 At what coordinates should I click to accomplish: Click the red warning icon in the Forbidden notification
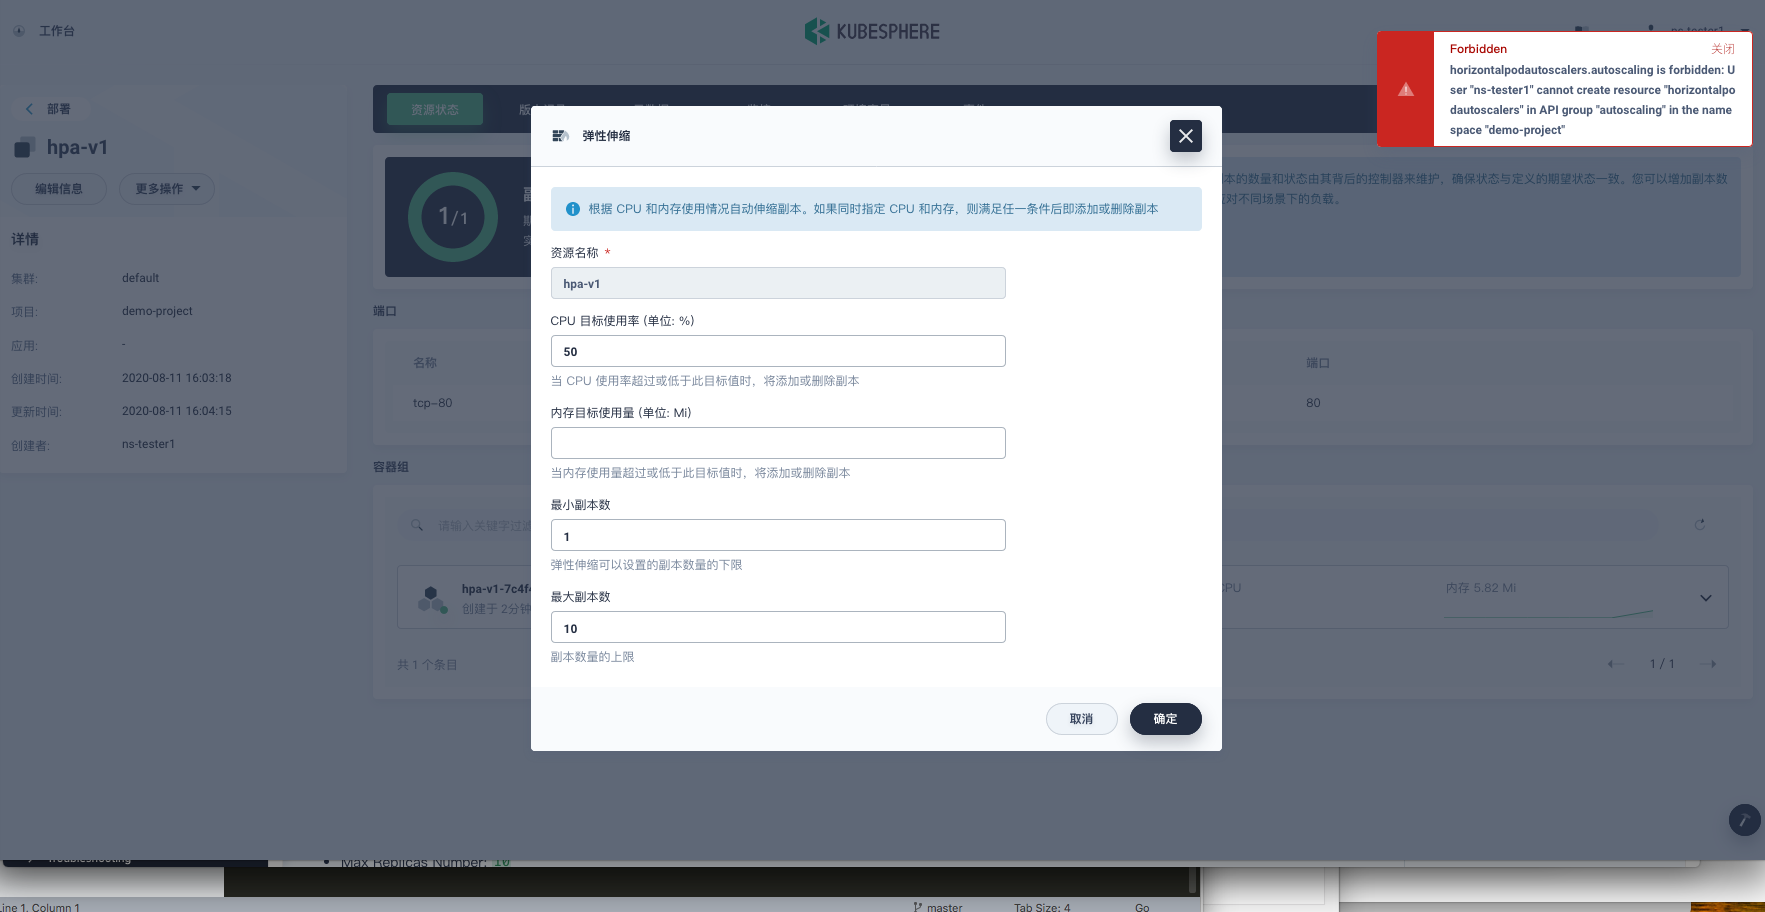1406,89
